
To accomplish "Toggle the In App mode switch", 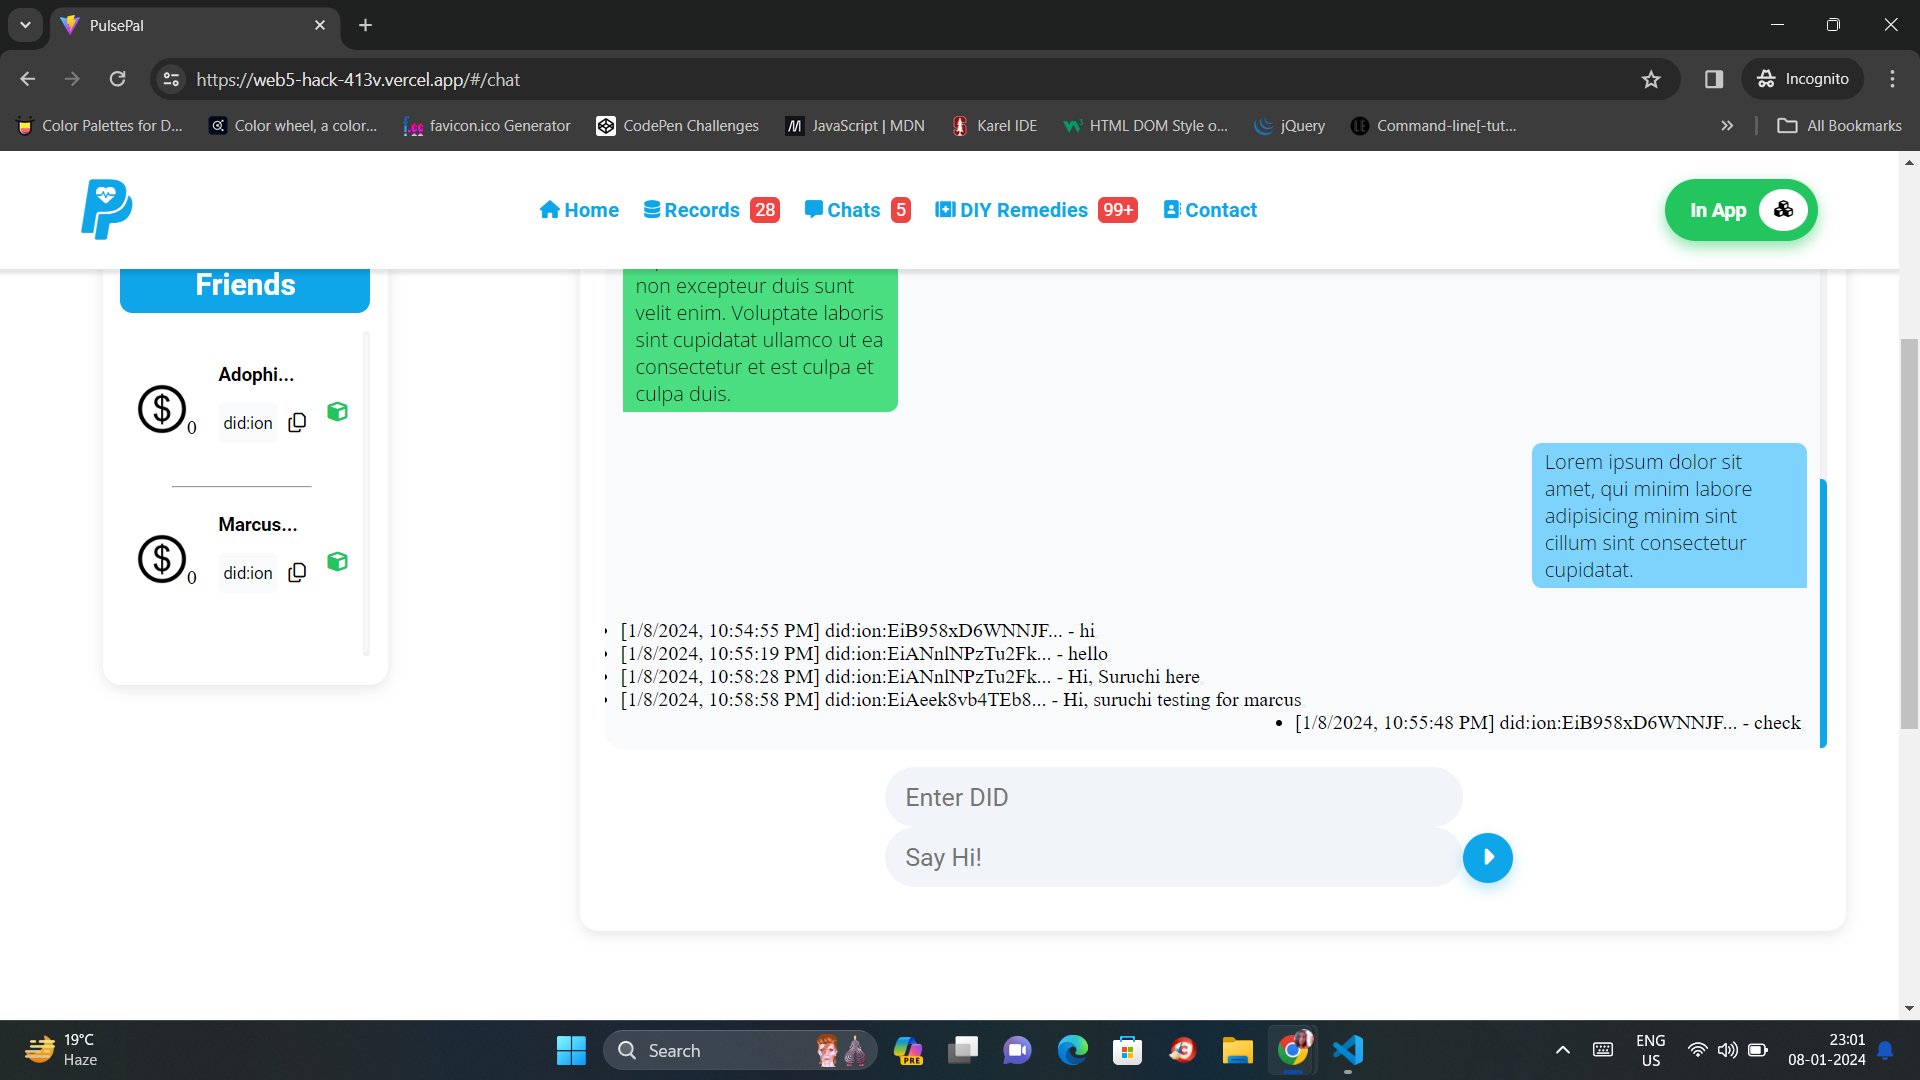I will (1783, 210).
